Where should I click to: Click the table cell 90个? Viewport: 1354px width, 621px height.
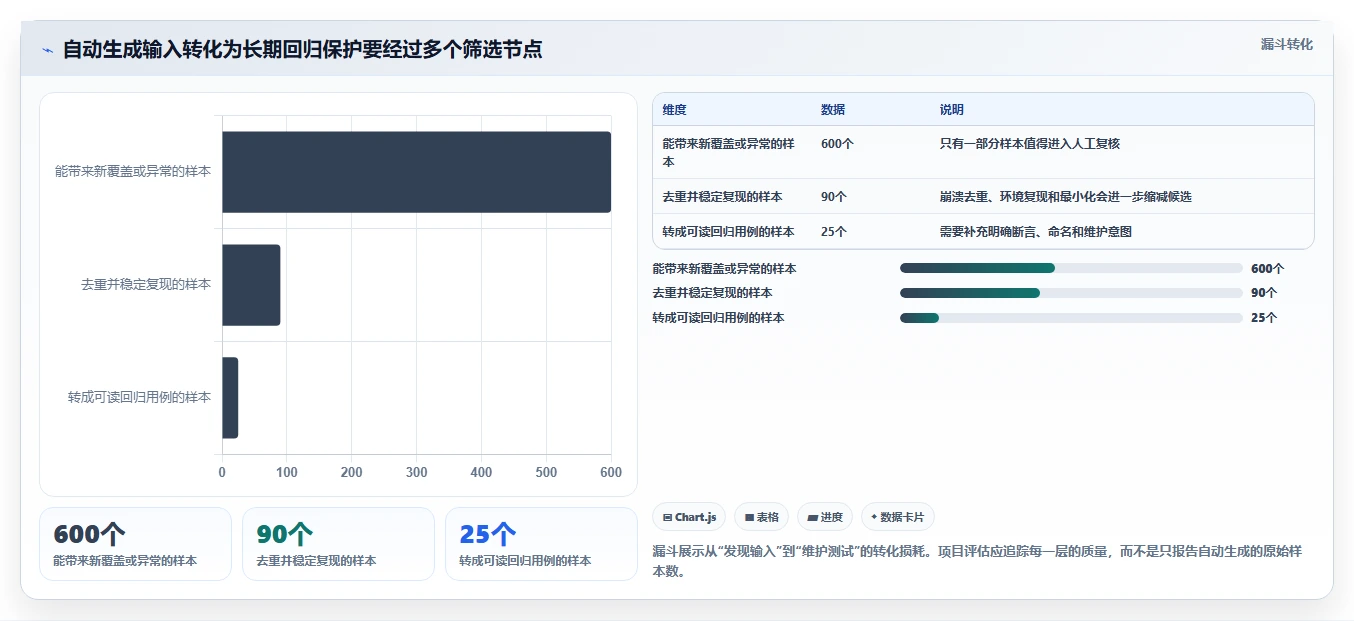(x=834, y=197)
